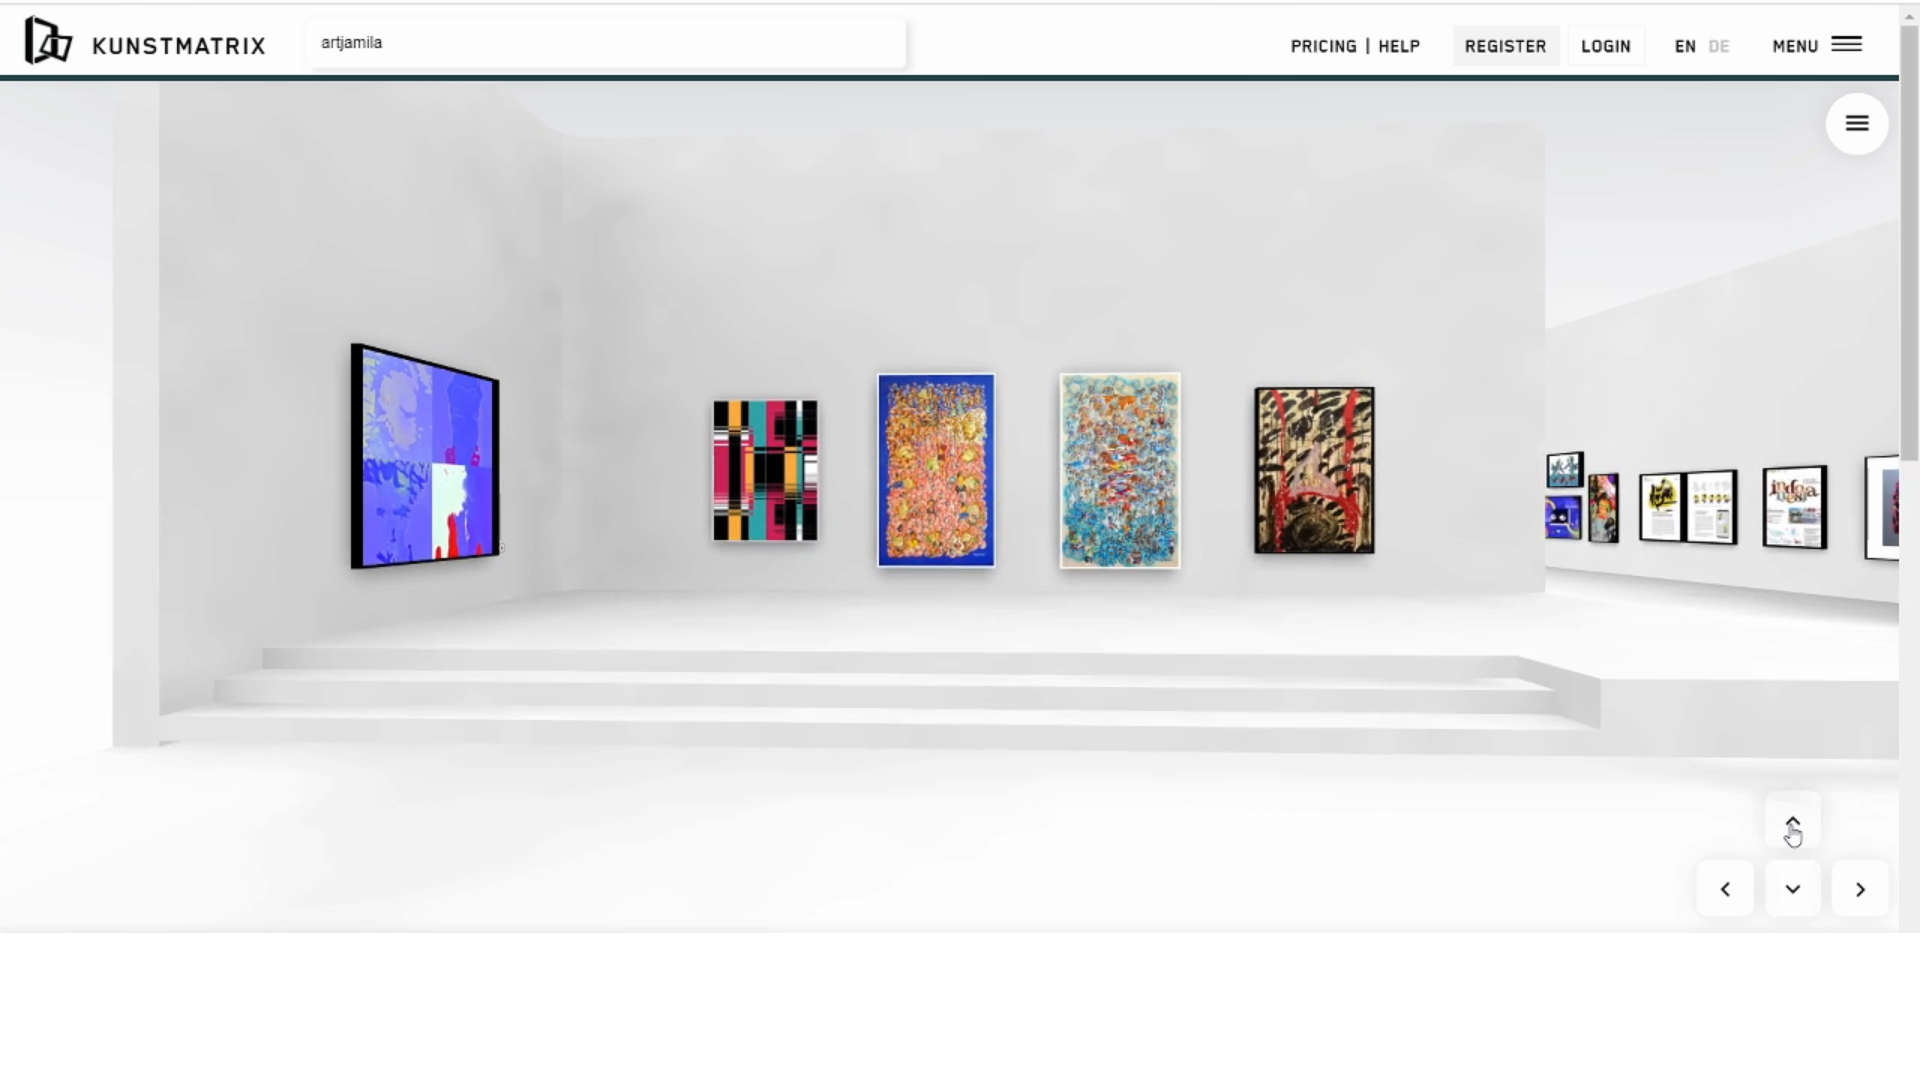Select the blue-purple angled artwork on left wall

pos(425,457)
